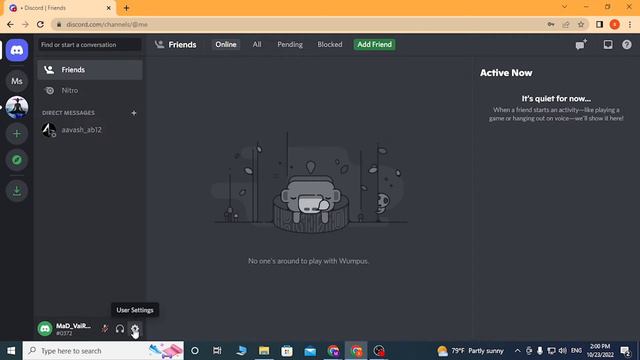Open the Ms server icon
Image resolution: width=640 pixels, height=360 pixels.
pyautogui.click(x=17, y=81)
